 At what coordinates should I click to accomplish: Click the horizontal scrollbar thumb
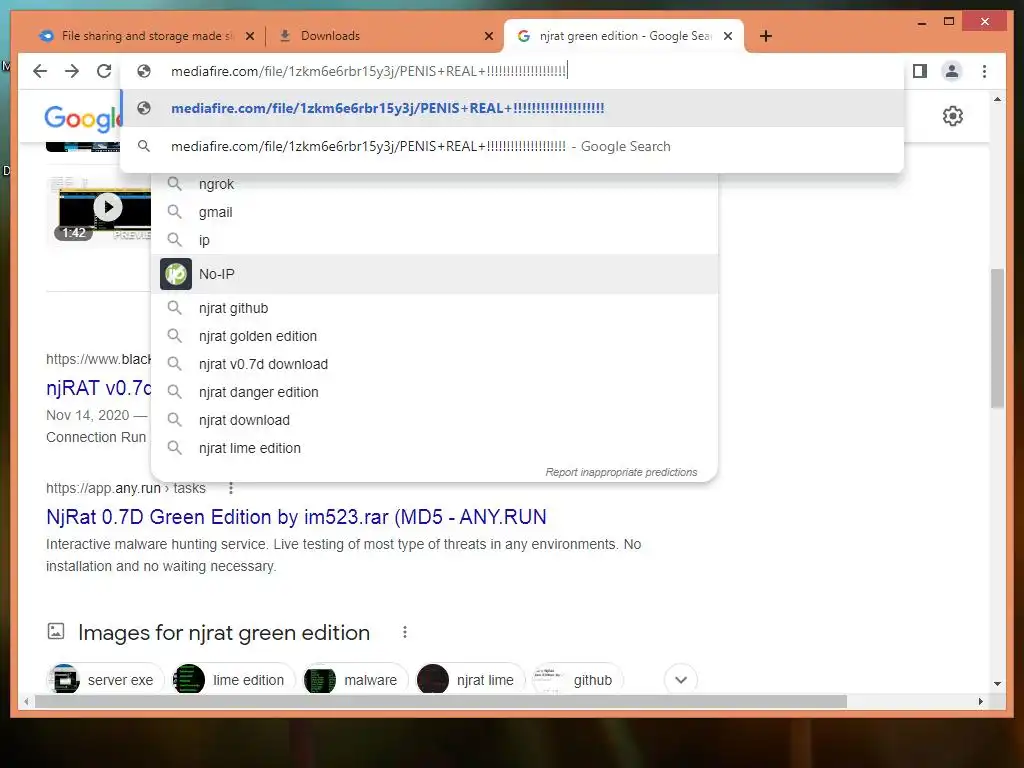(441, 701)
